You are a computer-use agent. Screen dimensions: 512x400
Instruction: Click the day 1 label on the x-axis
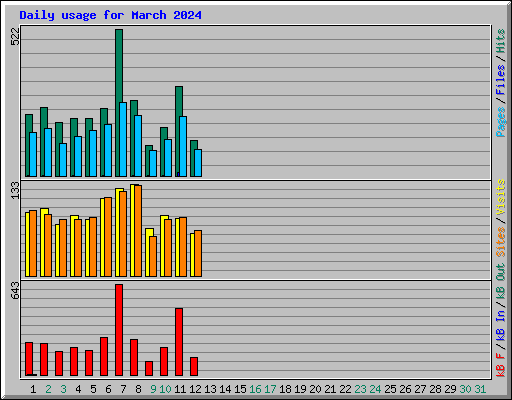pos(33,389)
